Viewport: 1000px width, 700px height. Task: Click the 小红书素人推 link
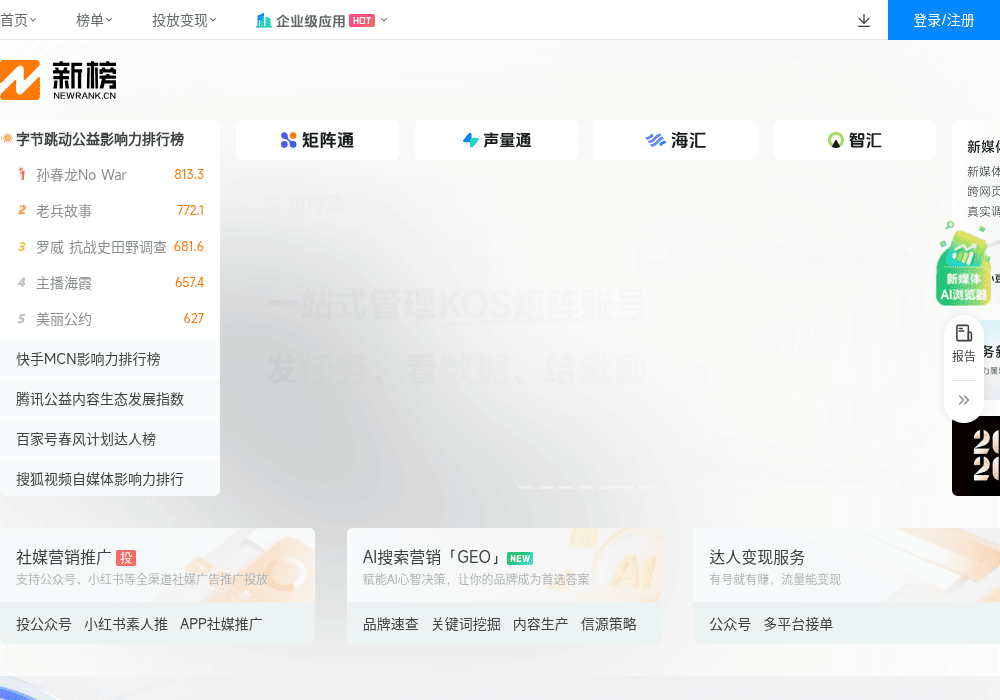pyautogui.click(x=126, y=624)
